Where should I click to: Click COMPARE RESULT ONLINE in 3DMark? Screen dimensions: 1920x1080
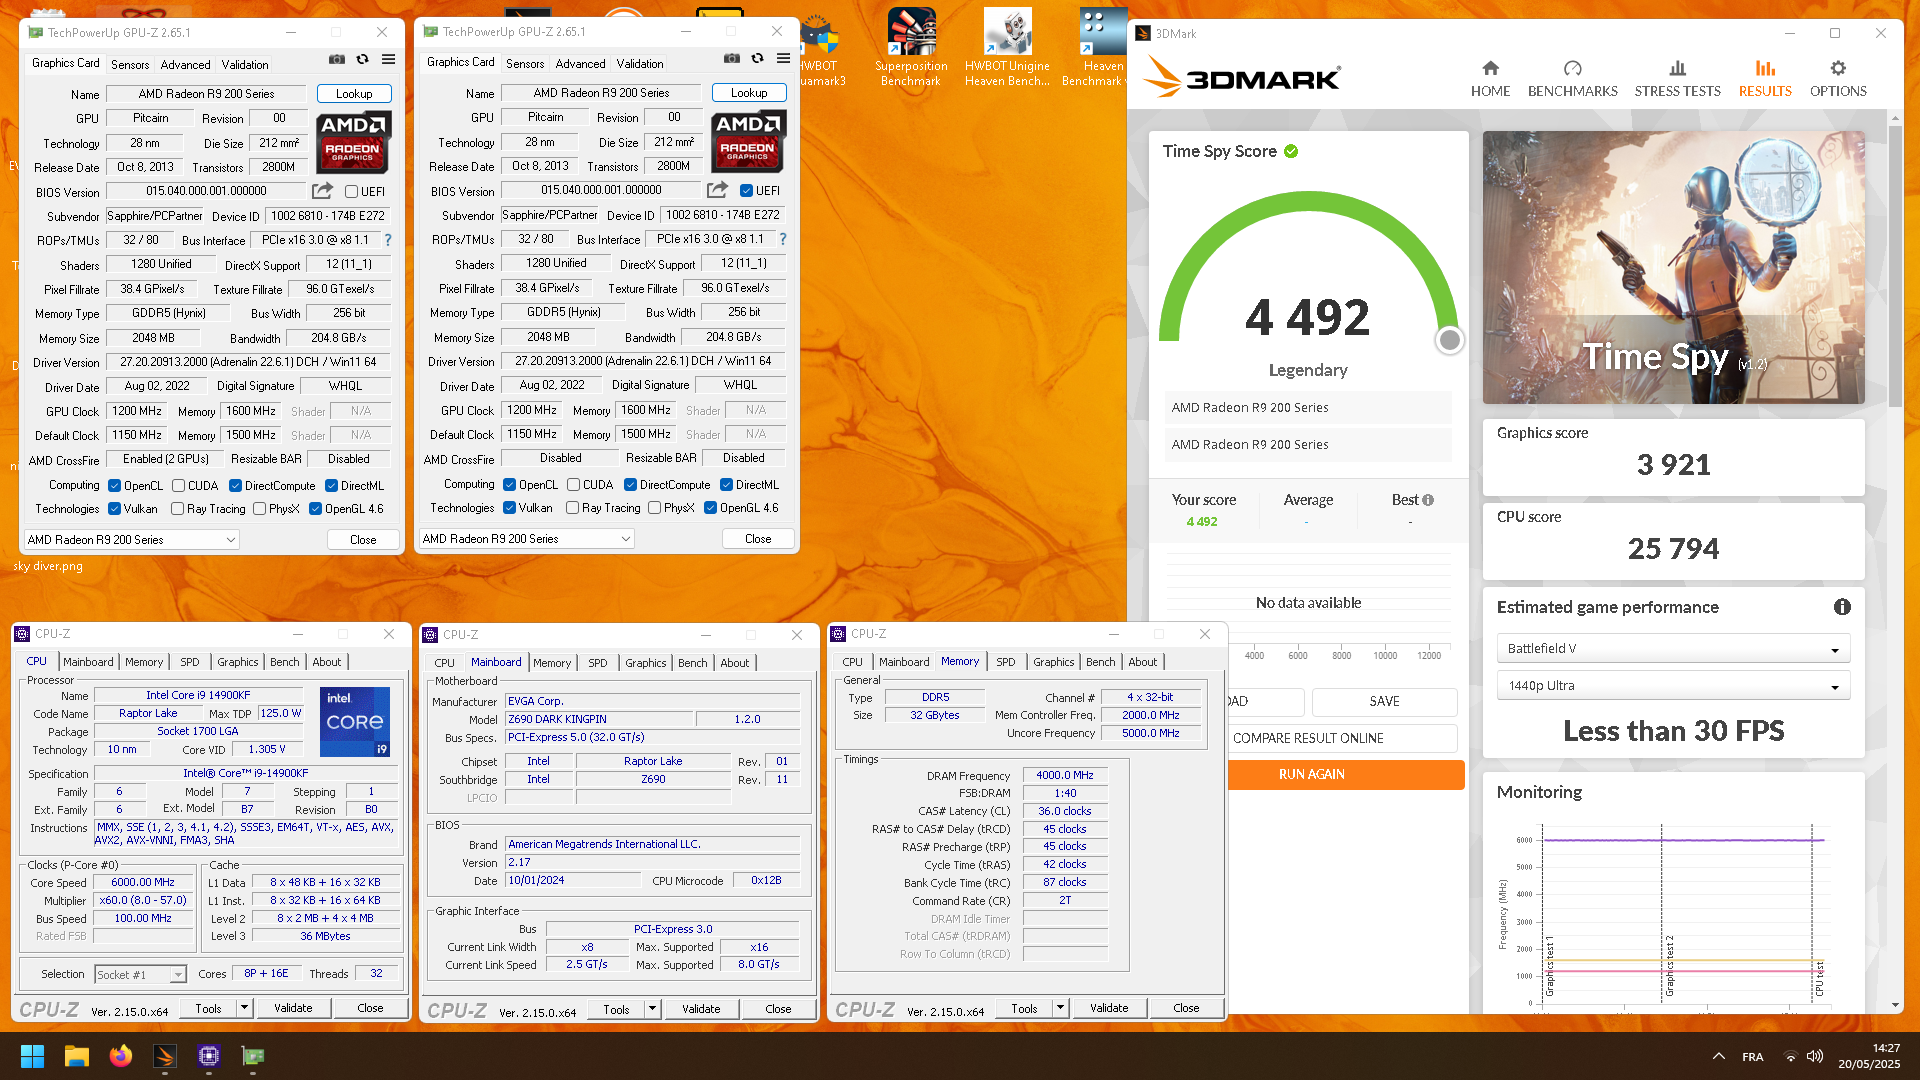tap(1308, 738)
